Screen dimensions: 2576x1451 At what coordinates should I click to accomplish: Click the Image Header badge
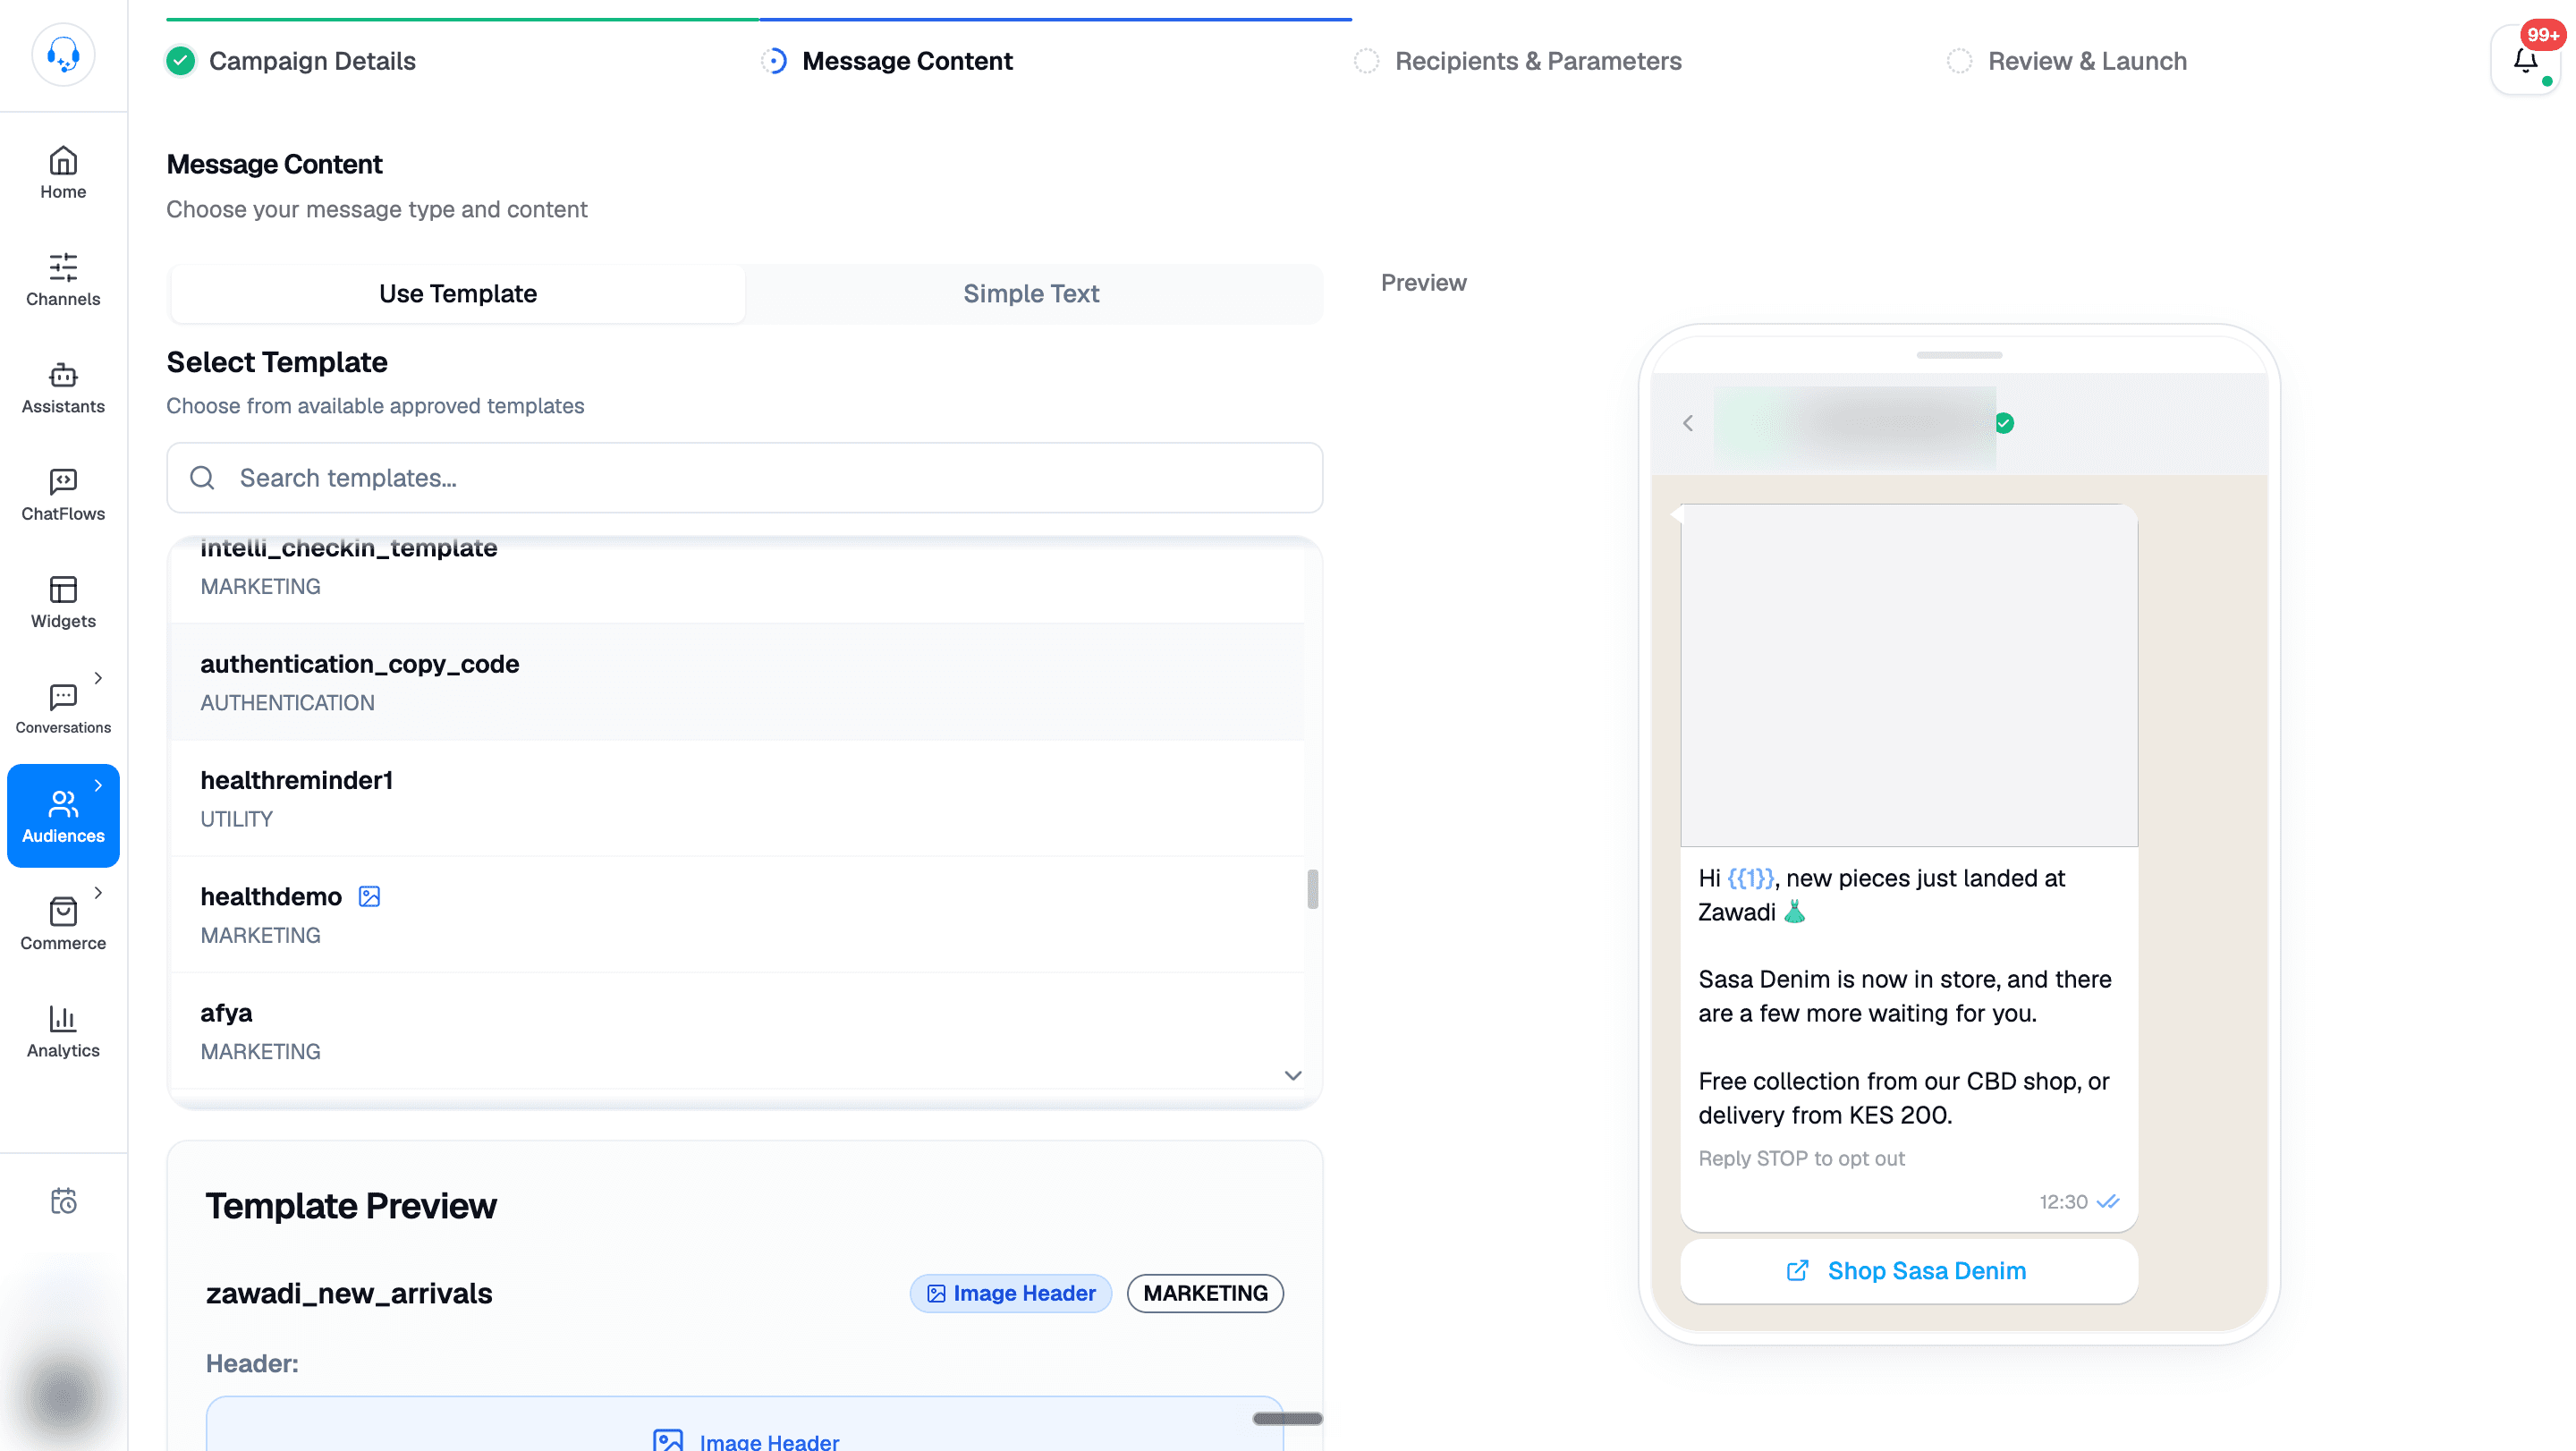click(1011, 1293)
